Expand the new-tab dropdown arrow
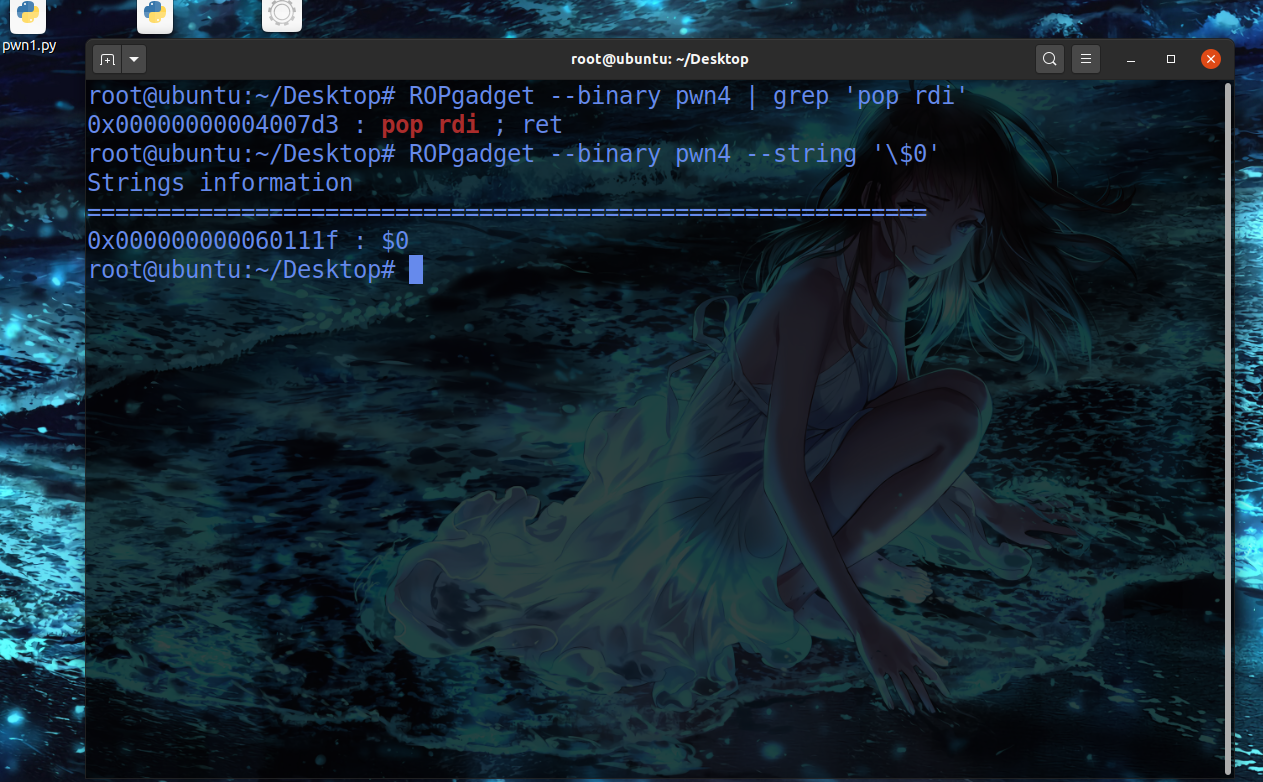This screenshot has width=1263, height=782. click(x=133, y=59)
